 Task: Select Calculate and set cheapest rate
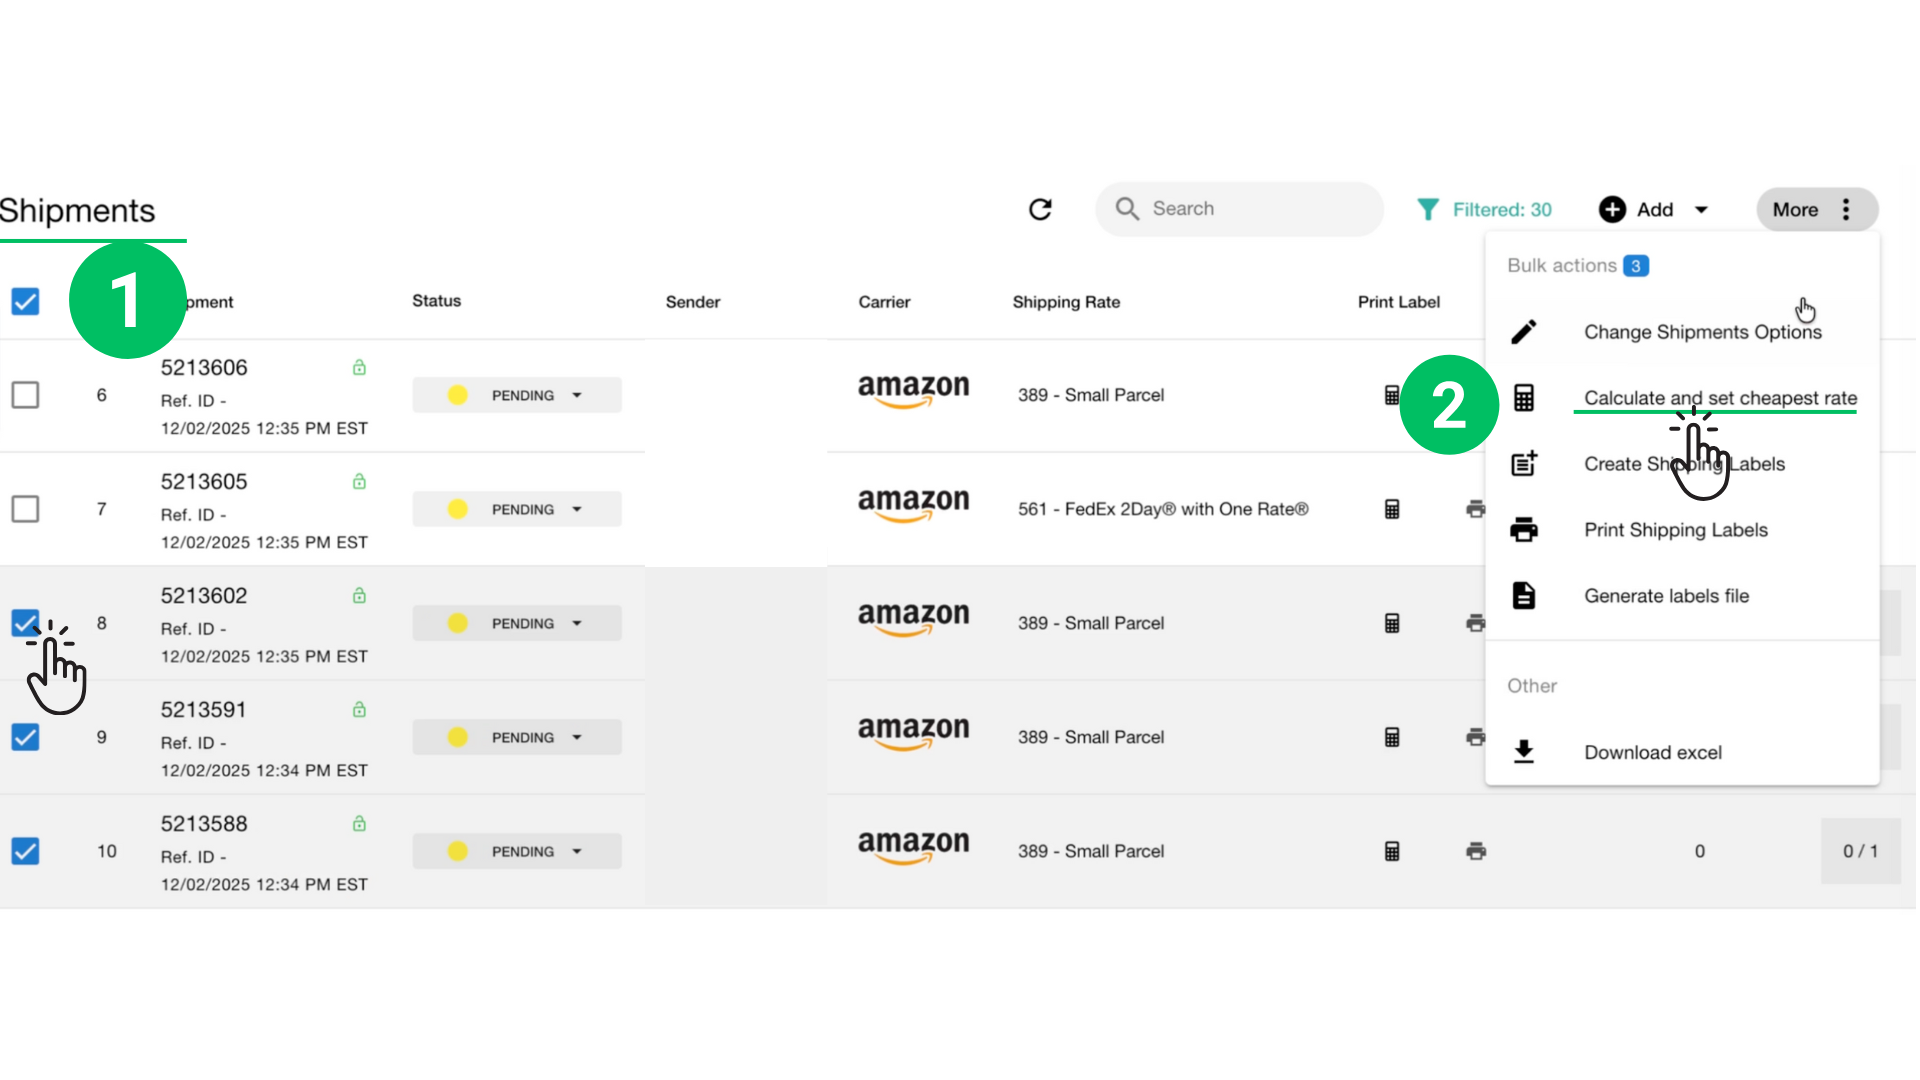click(x=1716, y=397)
